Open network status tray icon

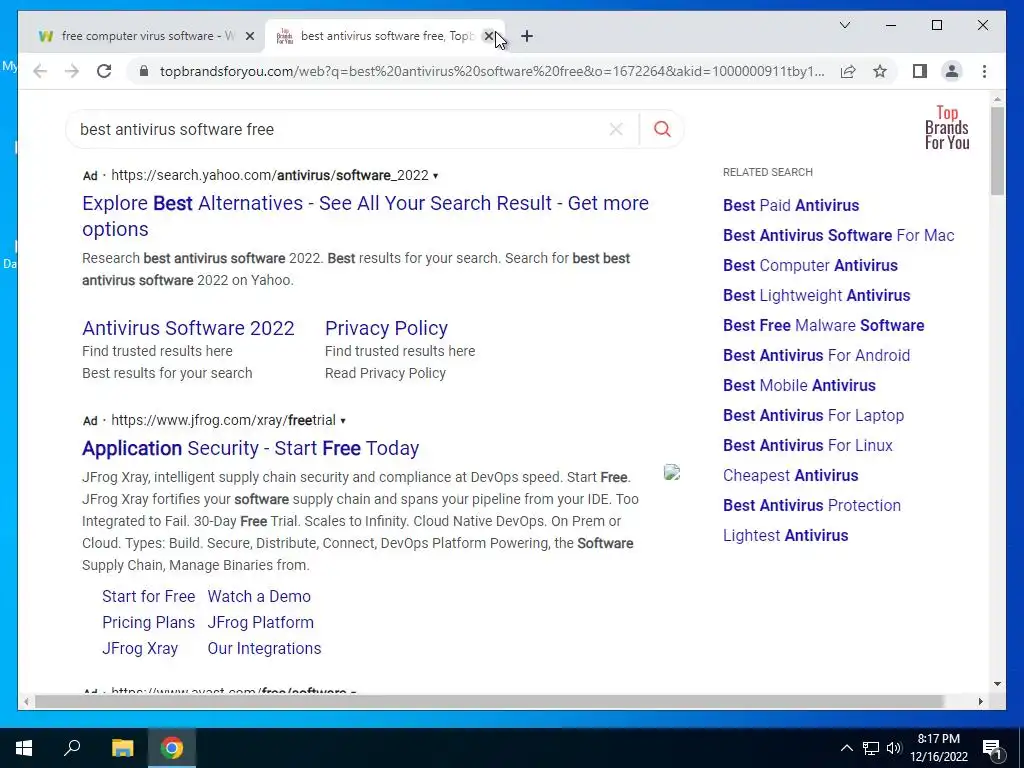[871, 748]
